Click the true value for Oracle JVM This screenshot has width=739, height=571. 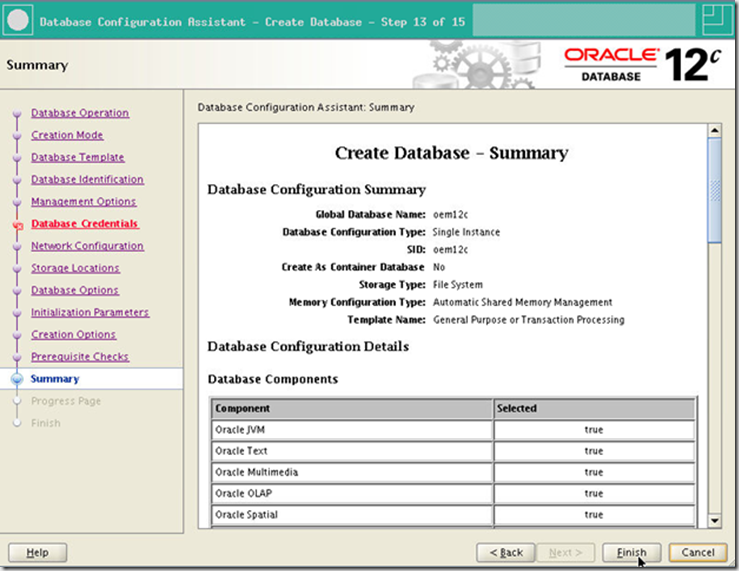pos(594,430)
